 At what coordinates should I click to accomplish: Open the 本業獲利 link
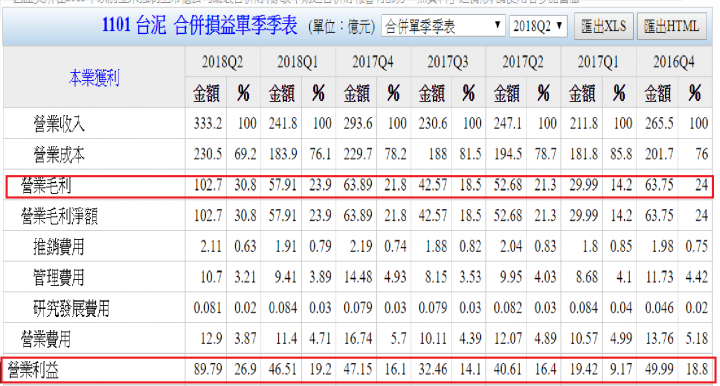(94, 78)
